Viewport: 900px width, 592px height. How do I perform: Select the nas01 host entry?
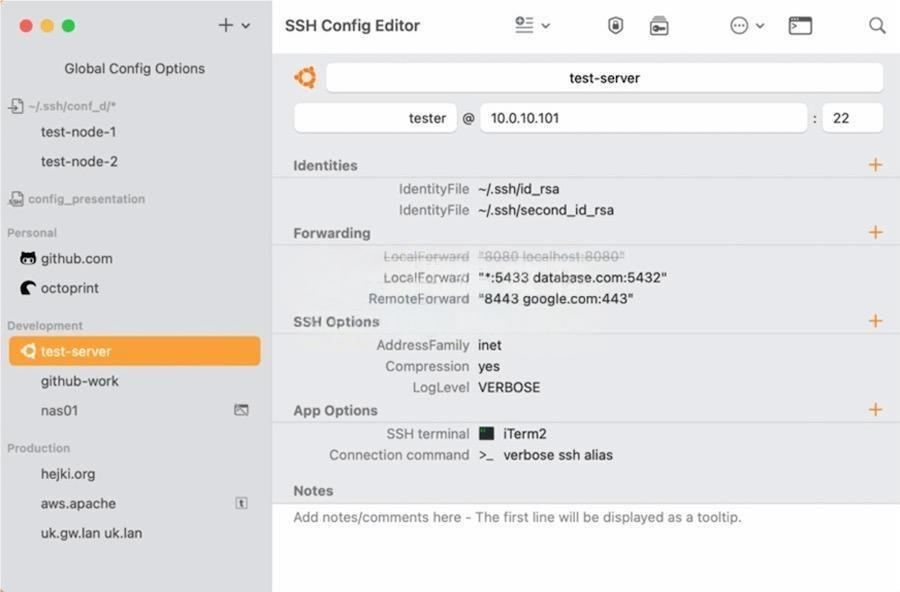(59, 411)
